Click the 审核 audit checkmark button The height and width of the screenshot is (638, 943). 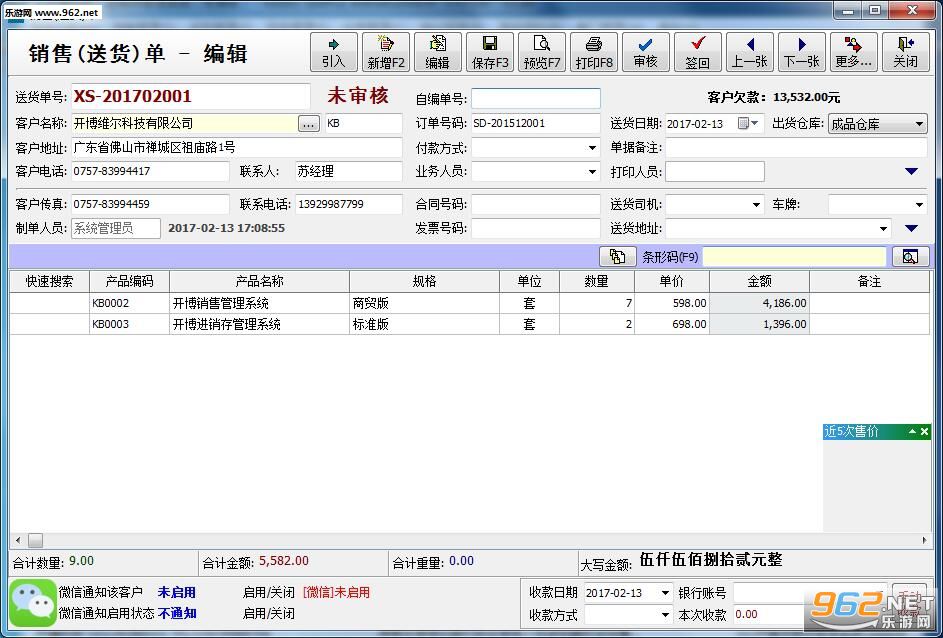pyautogui.click(x=645, y=52)
